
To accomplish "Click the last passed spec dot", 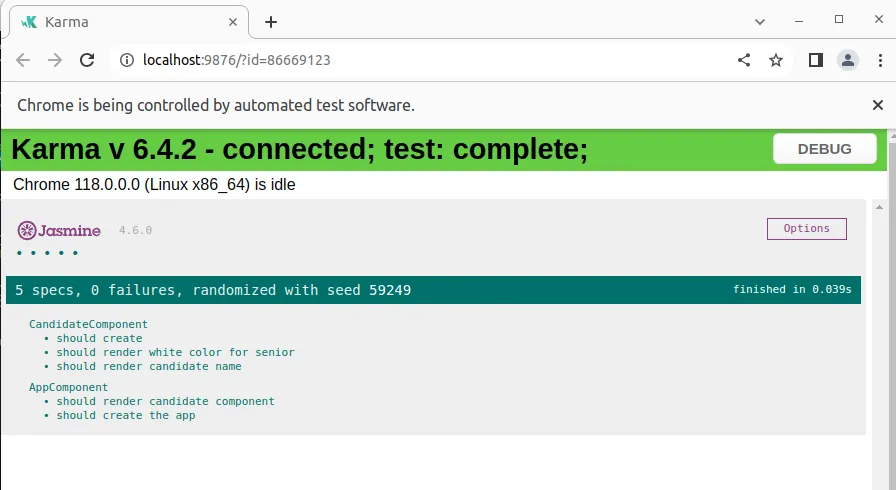I will [75, 253].
